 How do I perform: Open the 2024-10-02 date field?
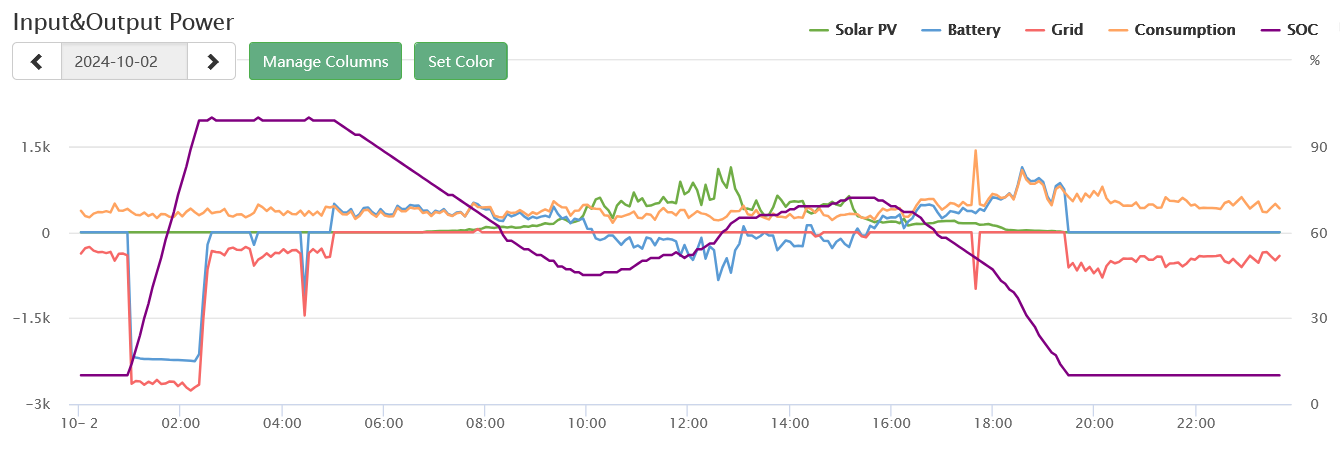(x=124, y=61)
